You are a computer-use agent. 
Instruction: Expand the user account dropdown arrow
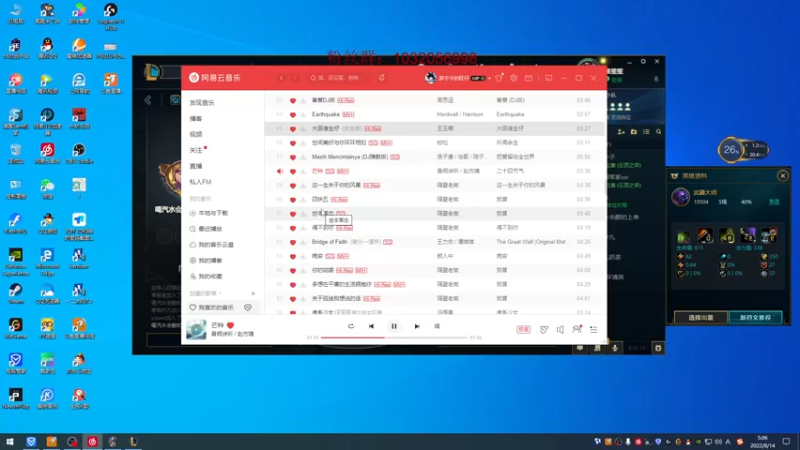[x=489, y=79]
